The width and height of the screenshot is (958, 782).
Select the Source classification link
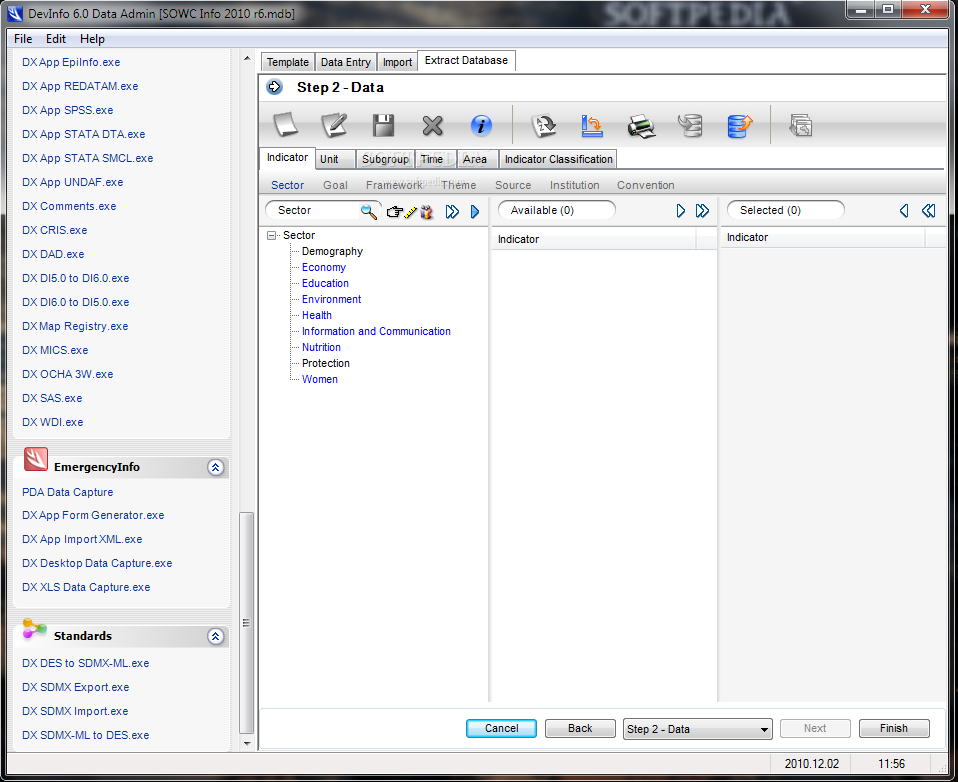(x=513, y=185)
